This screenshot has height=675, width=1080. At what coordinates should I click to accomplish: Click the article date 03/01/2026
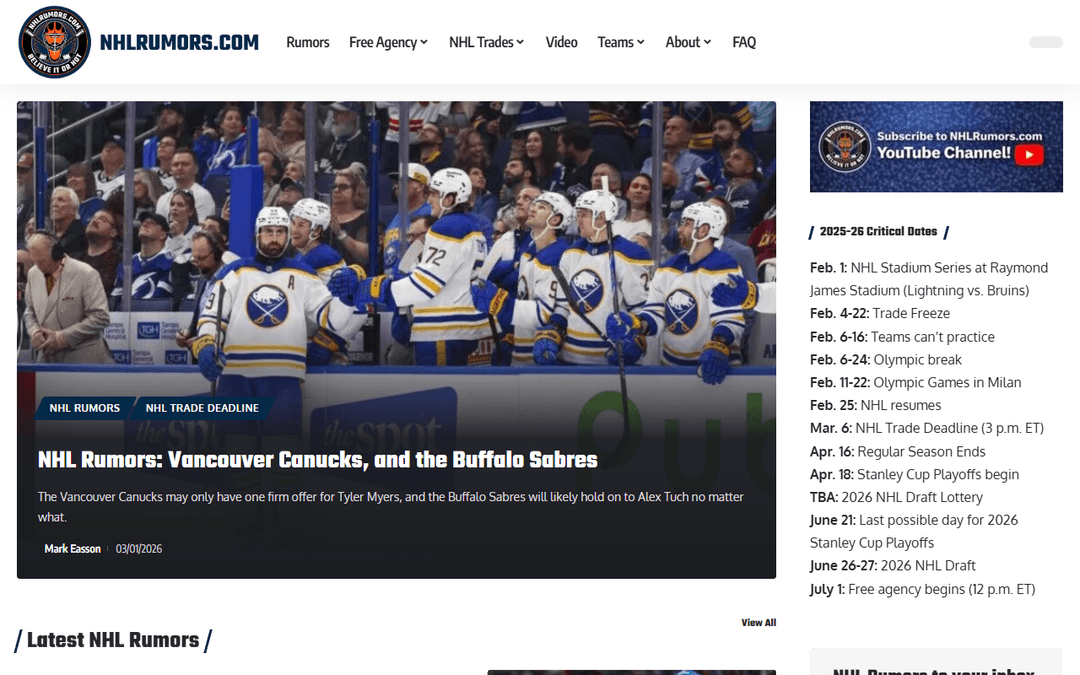pos(139,549)
